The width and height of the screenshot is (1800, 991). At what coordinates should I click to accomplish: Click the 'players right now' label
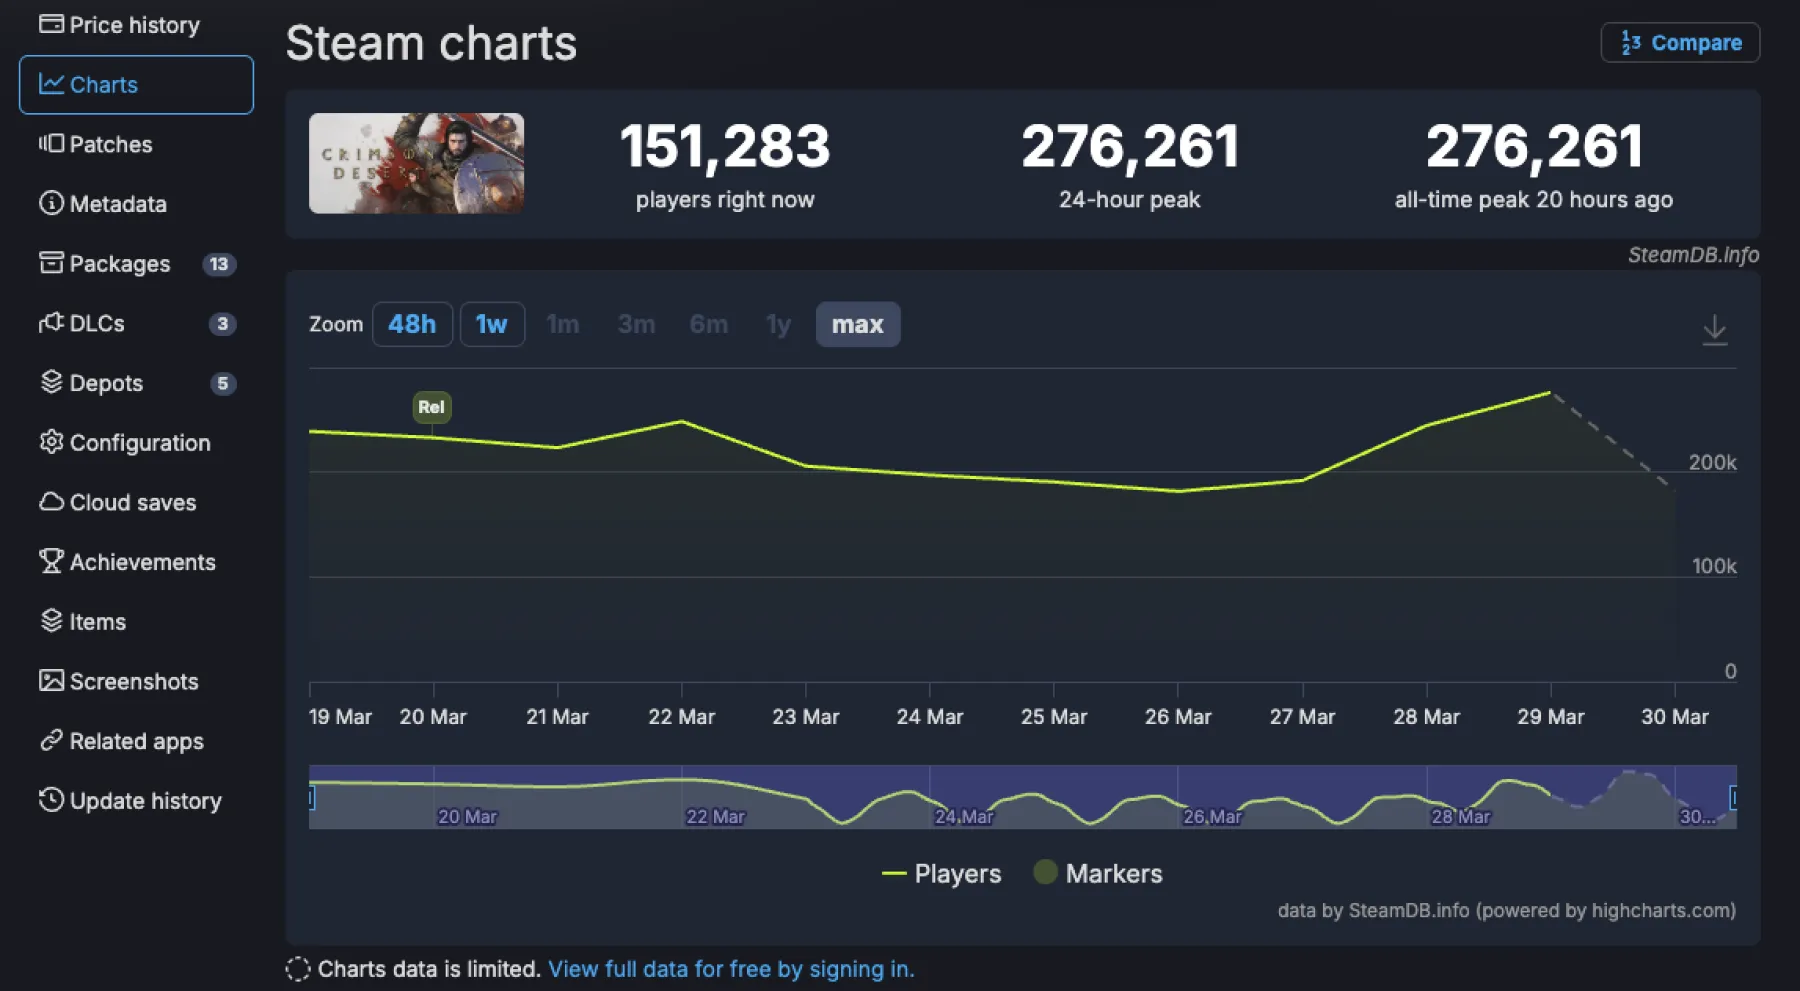725,200
